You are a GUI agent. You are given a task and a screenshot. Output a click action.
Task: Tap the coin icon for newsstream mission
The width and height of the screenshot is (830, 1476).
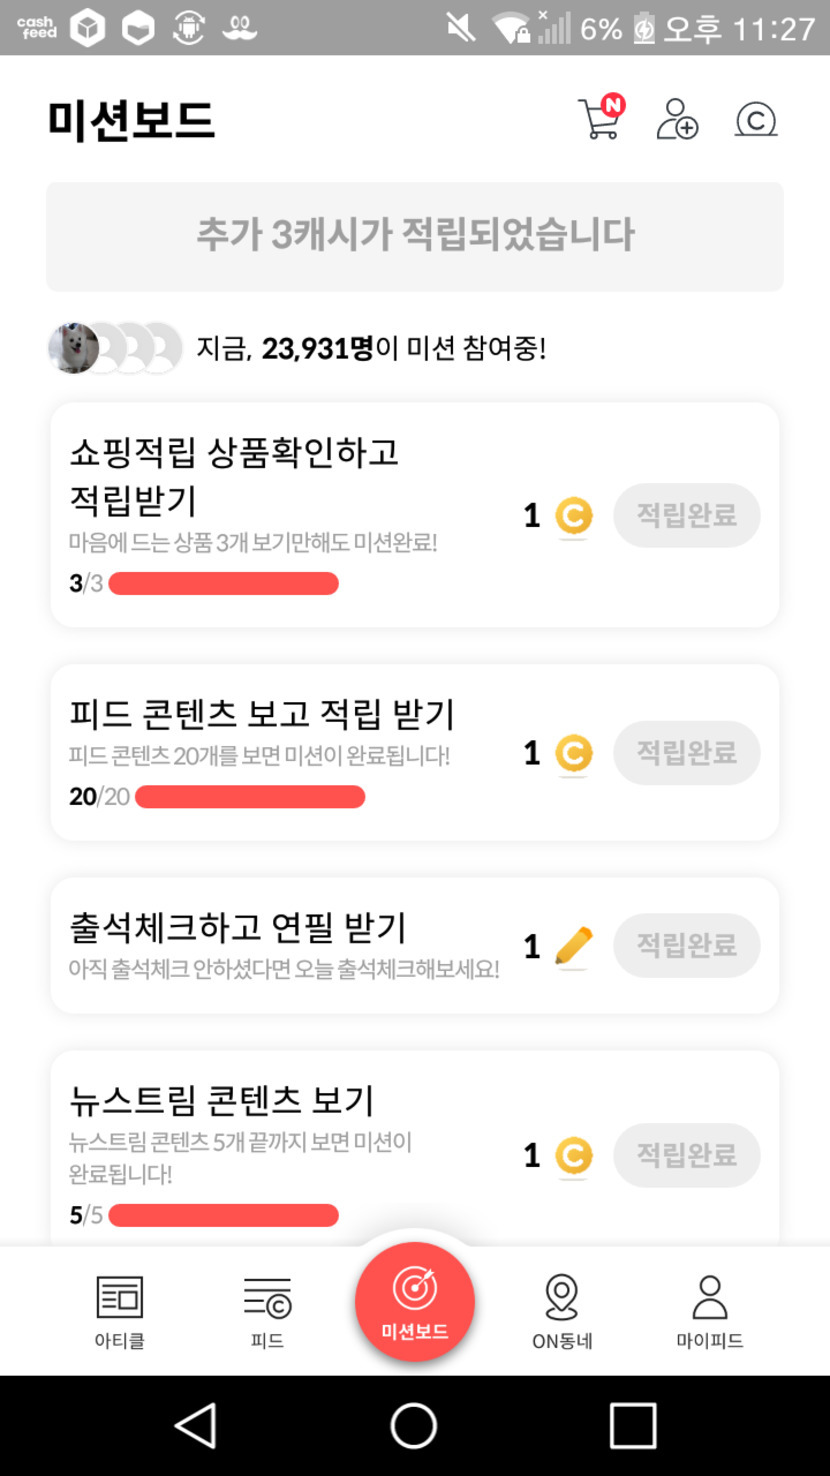pyautogui.click(x=573, y=1156)
